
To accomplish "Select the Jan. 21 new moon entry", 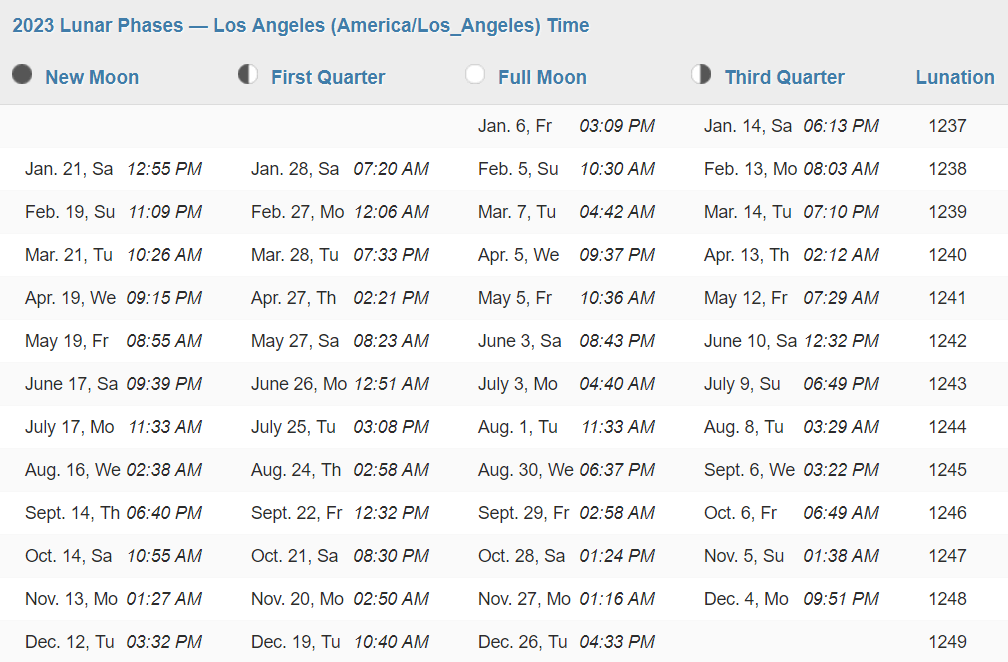I will pyautogui.click(x=113, y=169).
